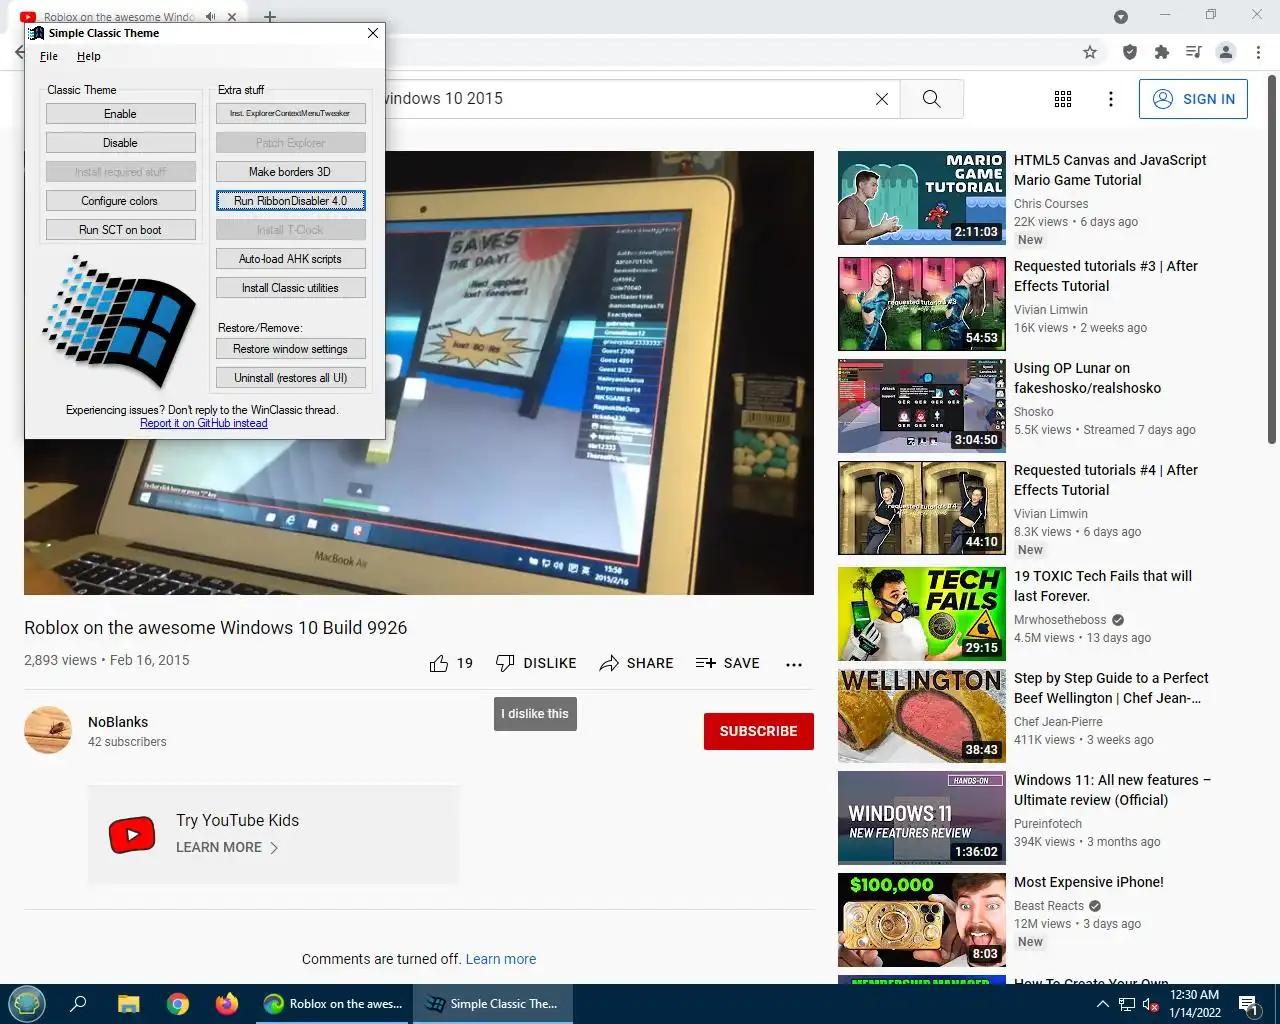Click the YouTube SIGN IN button
The width and height of the screenshot is (1280, 1024).
pyautogui.click(x=1193, y=99)
